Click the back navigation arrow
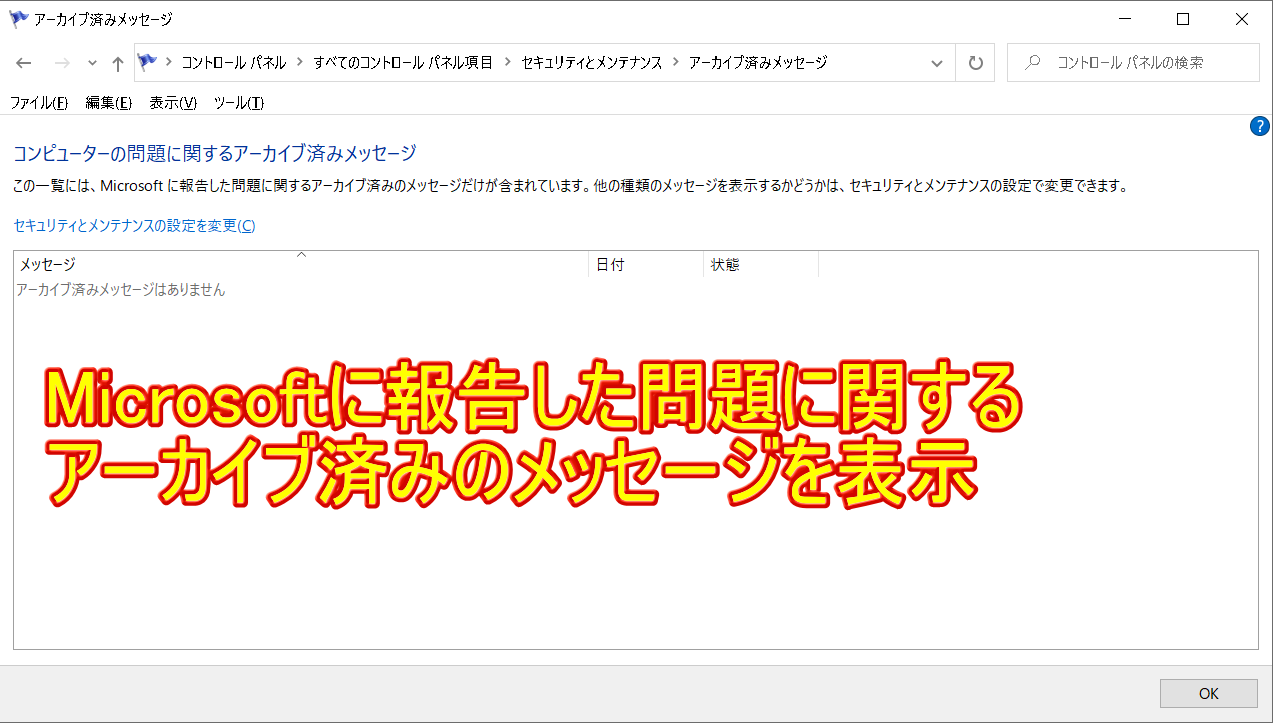The image size is (1274, 723). coord(23,62)
